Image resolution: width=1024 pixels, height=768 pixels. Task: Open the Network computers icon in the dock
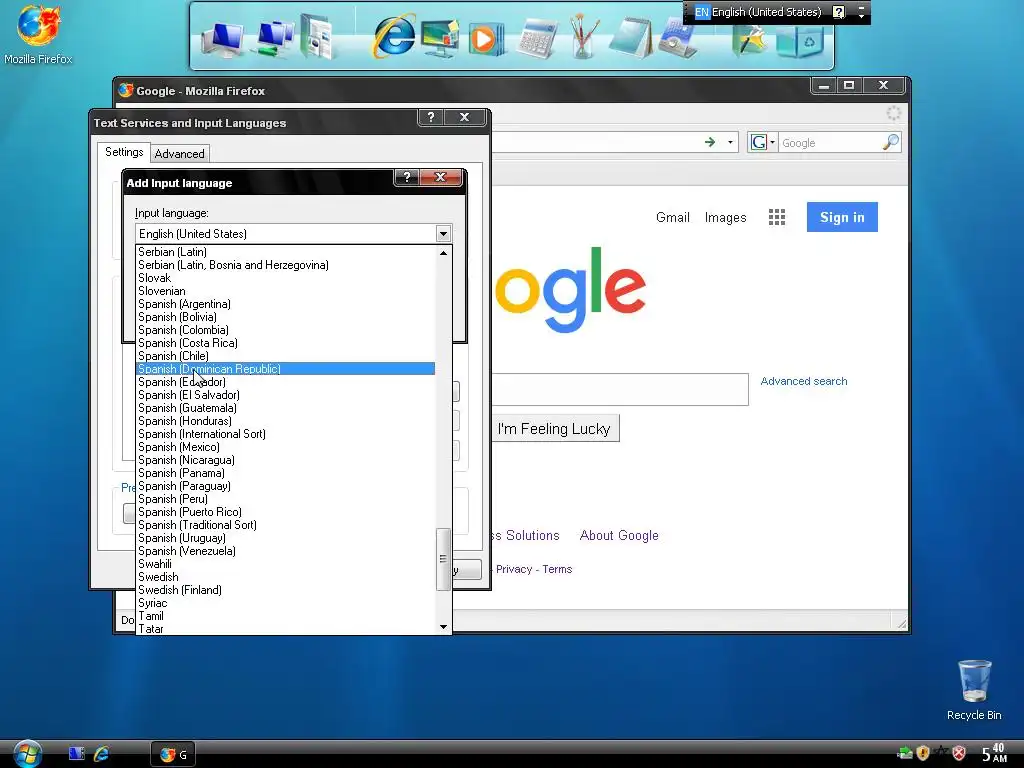[x=274, y=38]
